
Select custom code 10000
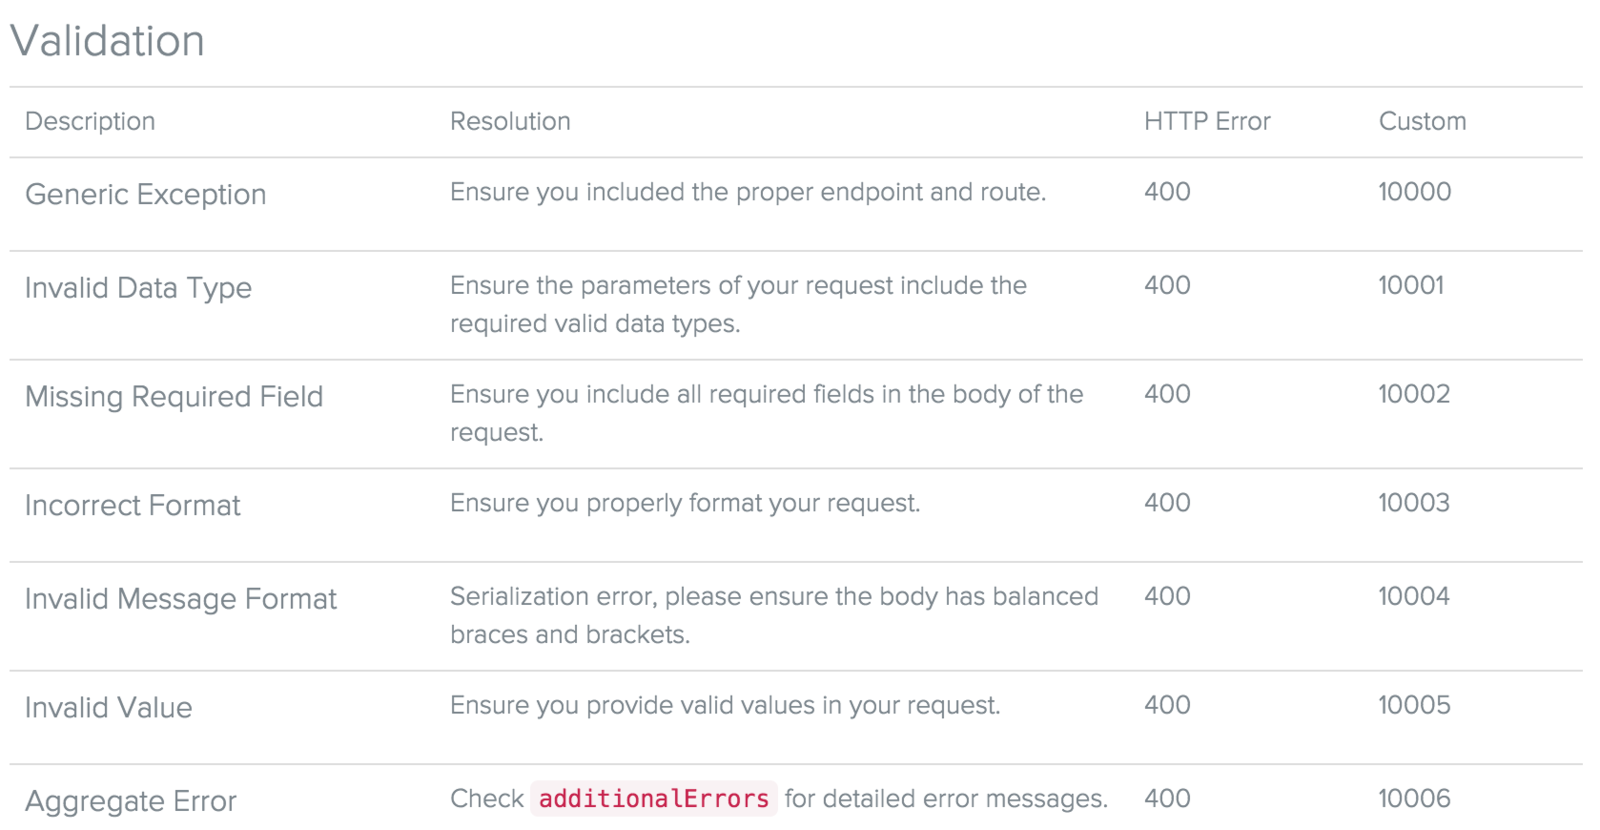click(1414, 192)
